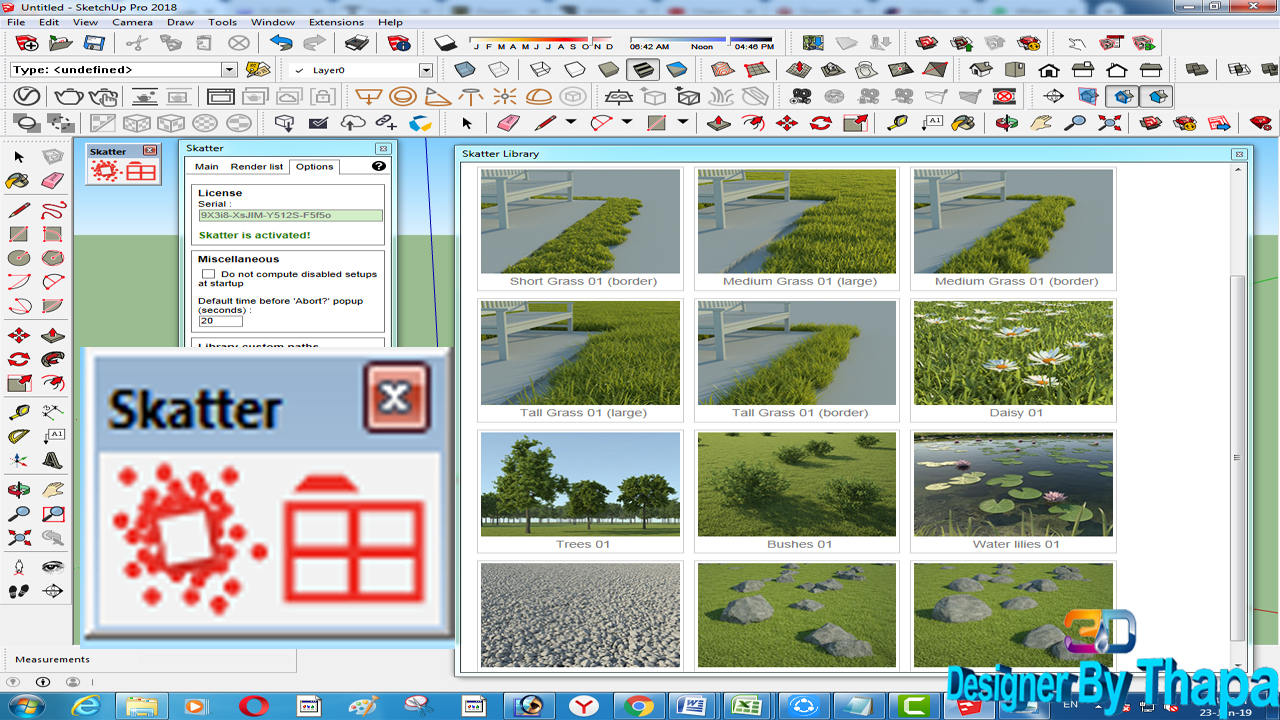Select Sandbox Smoove tool

click(x=798, y=70)
